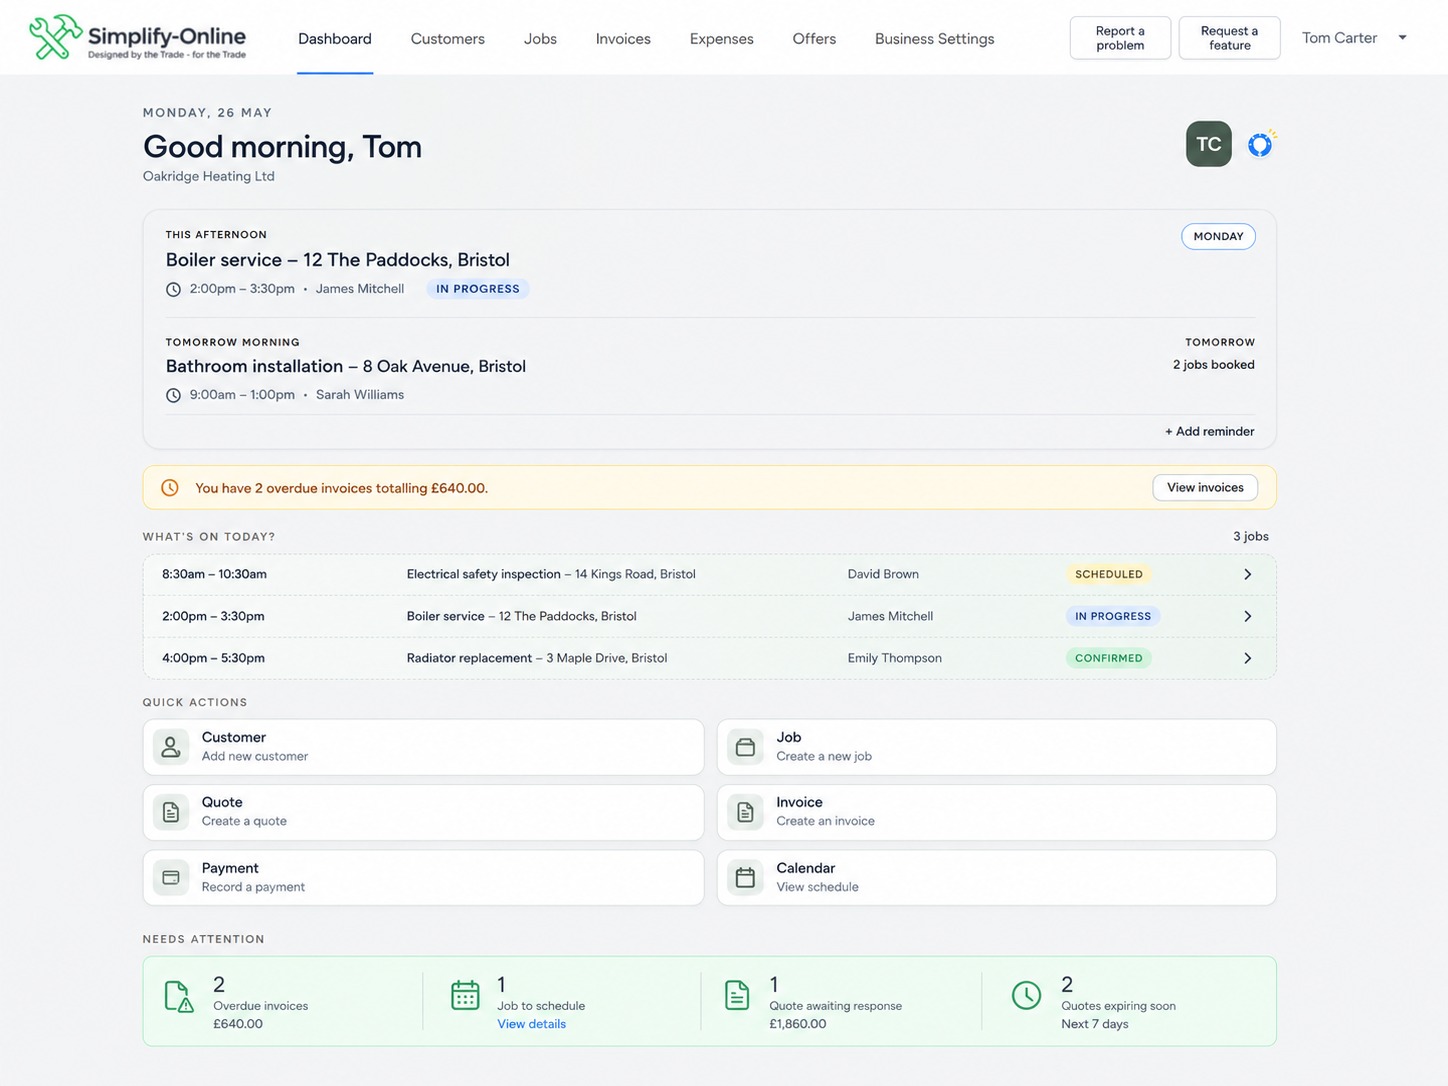
Task: Open the Expenses tab
Action: pyautogui.click(x=722, y=39)
